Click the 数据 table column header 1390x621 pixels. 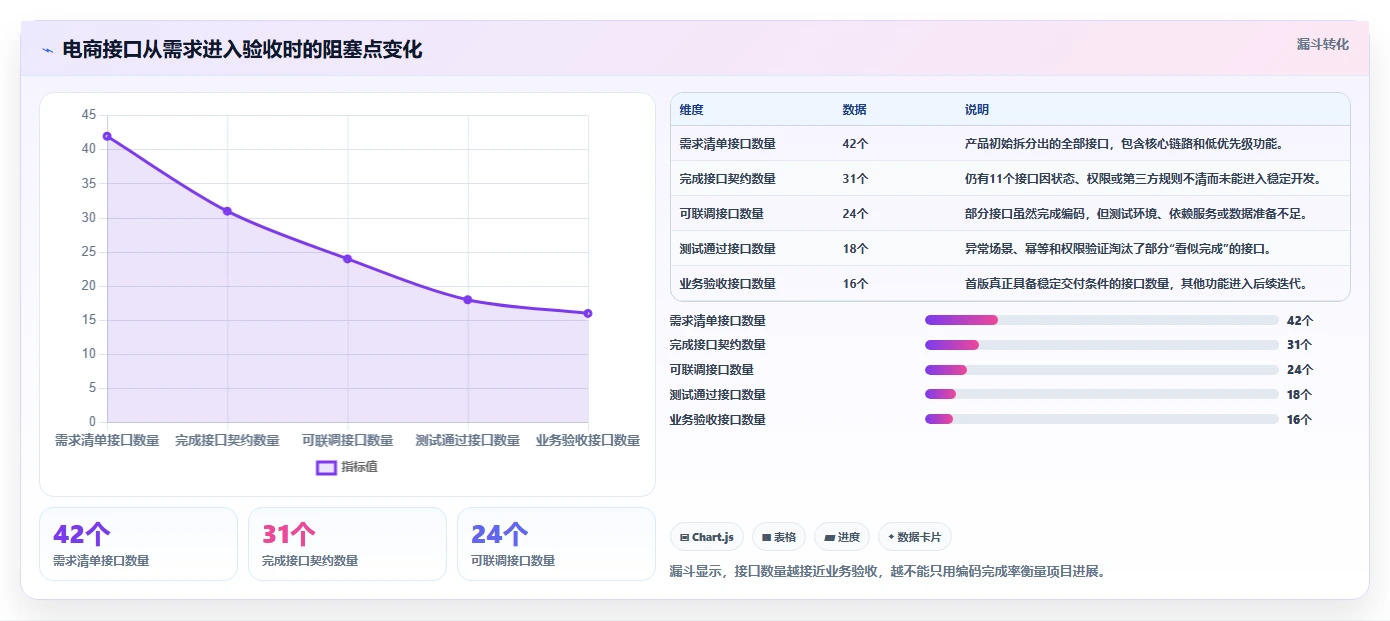point(854,110)
